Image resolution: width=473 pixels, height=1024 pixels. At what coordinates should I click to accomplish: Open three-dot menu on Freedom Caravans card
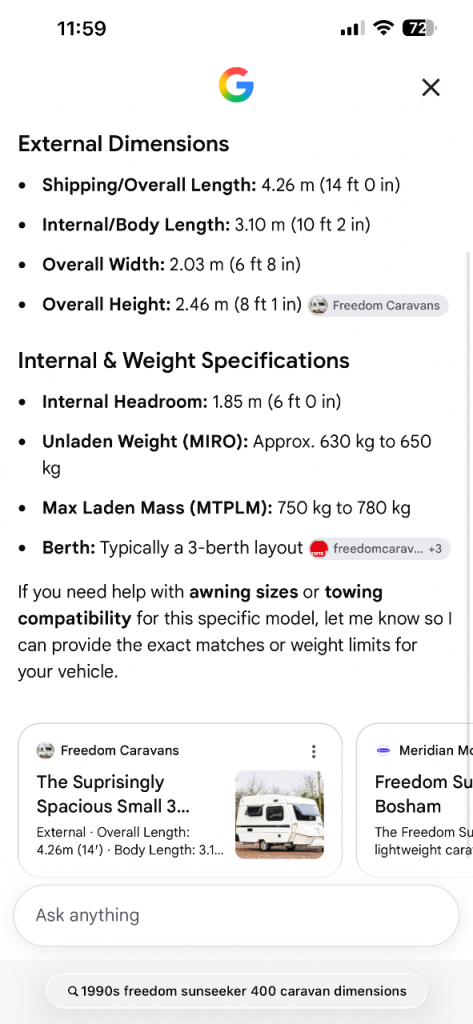click(314, 751)
